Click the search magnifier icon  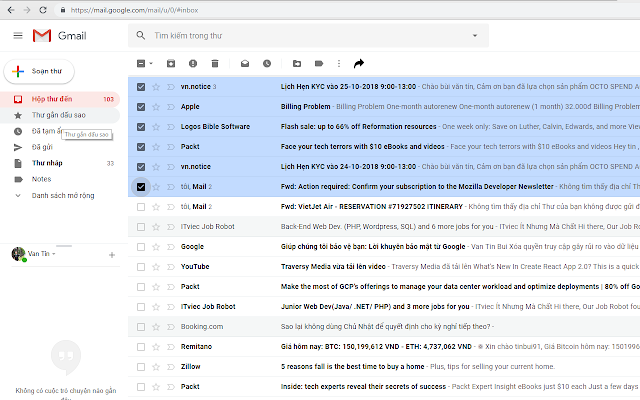[x=141, y=36]
